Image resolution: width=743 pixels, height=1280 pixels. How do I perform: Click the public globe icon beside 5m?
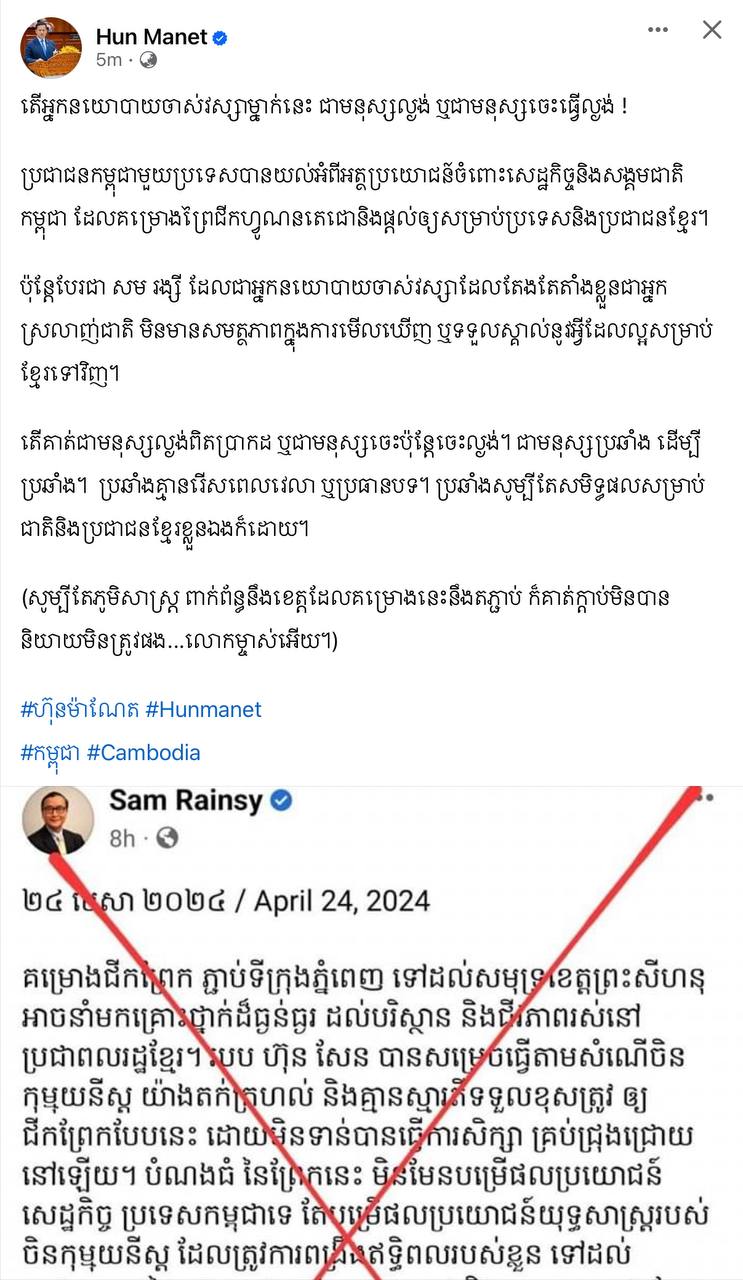(x=148, y=60)
